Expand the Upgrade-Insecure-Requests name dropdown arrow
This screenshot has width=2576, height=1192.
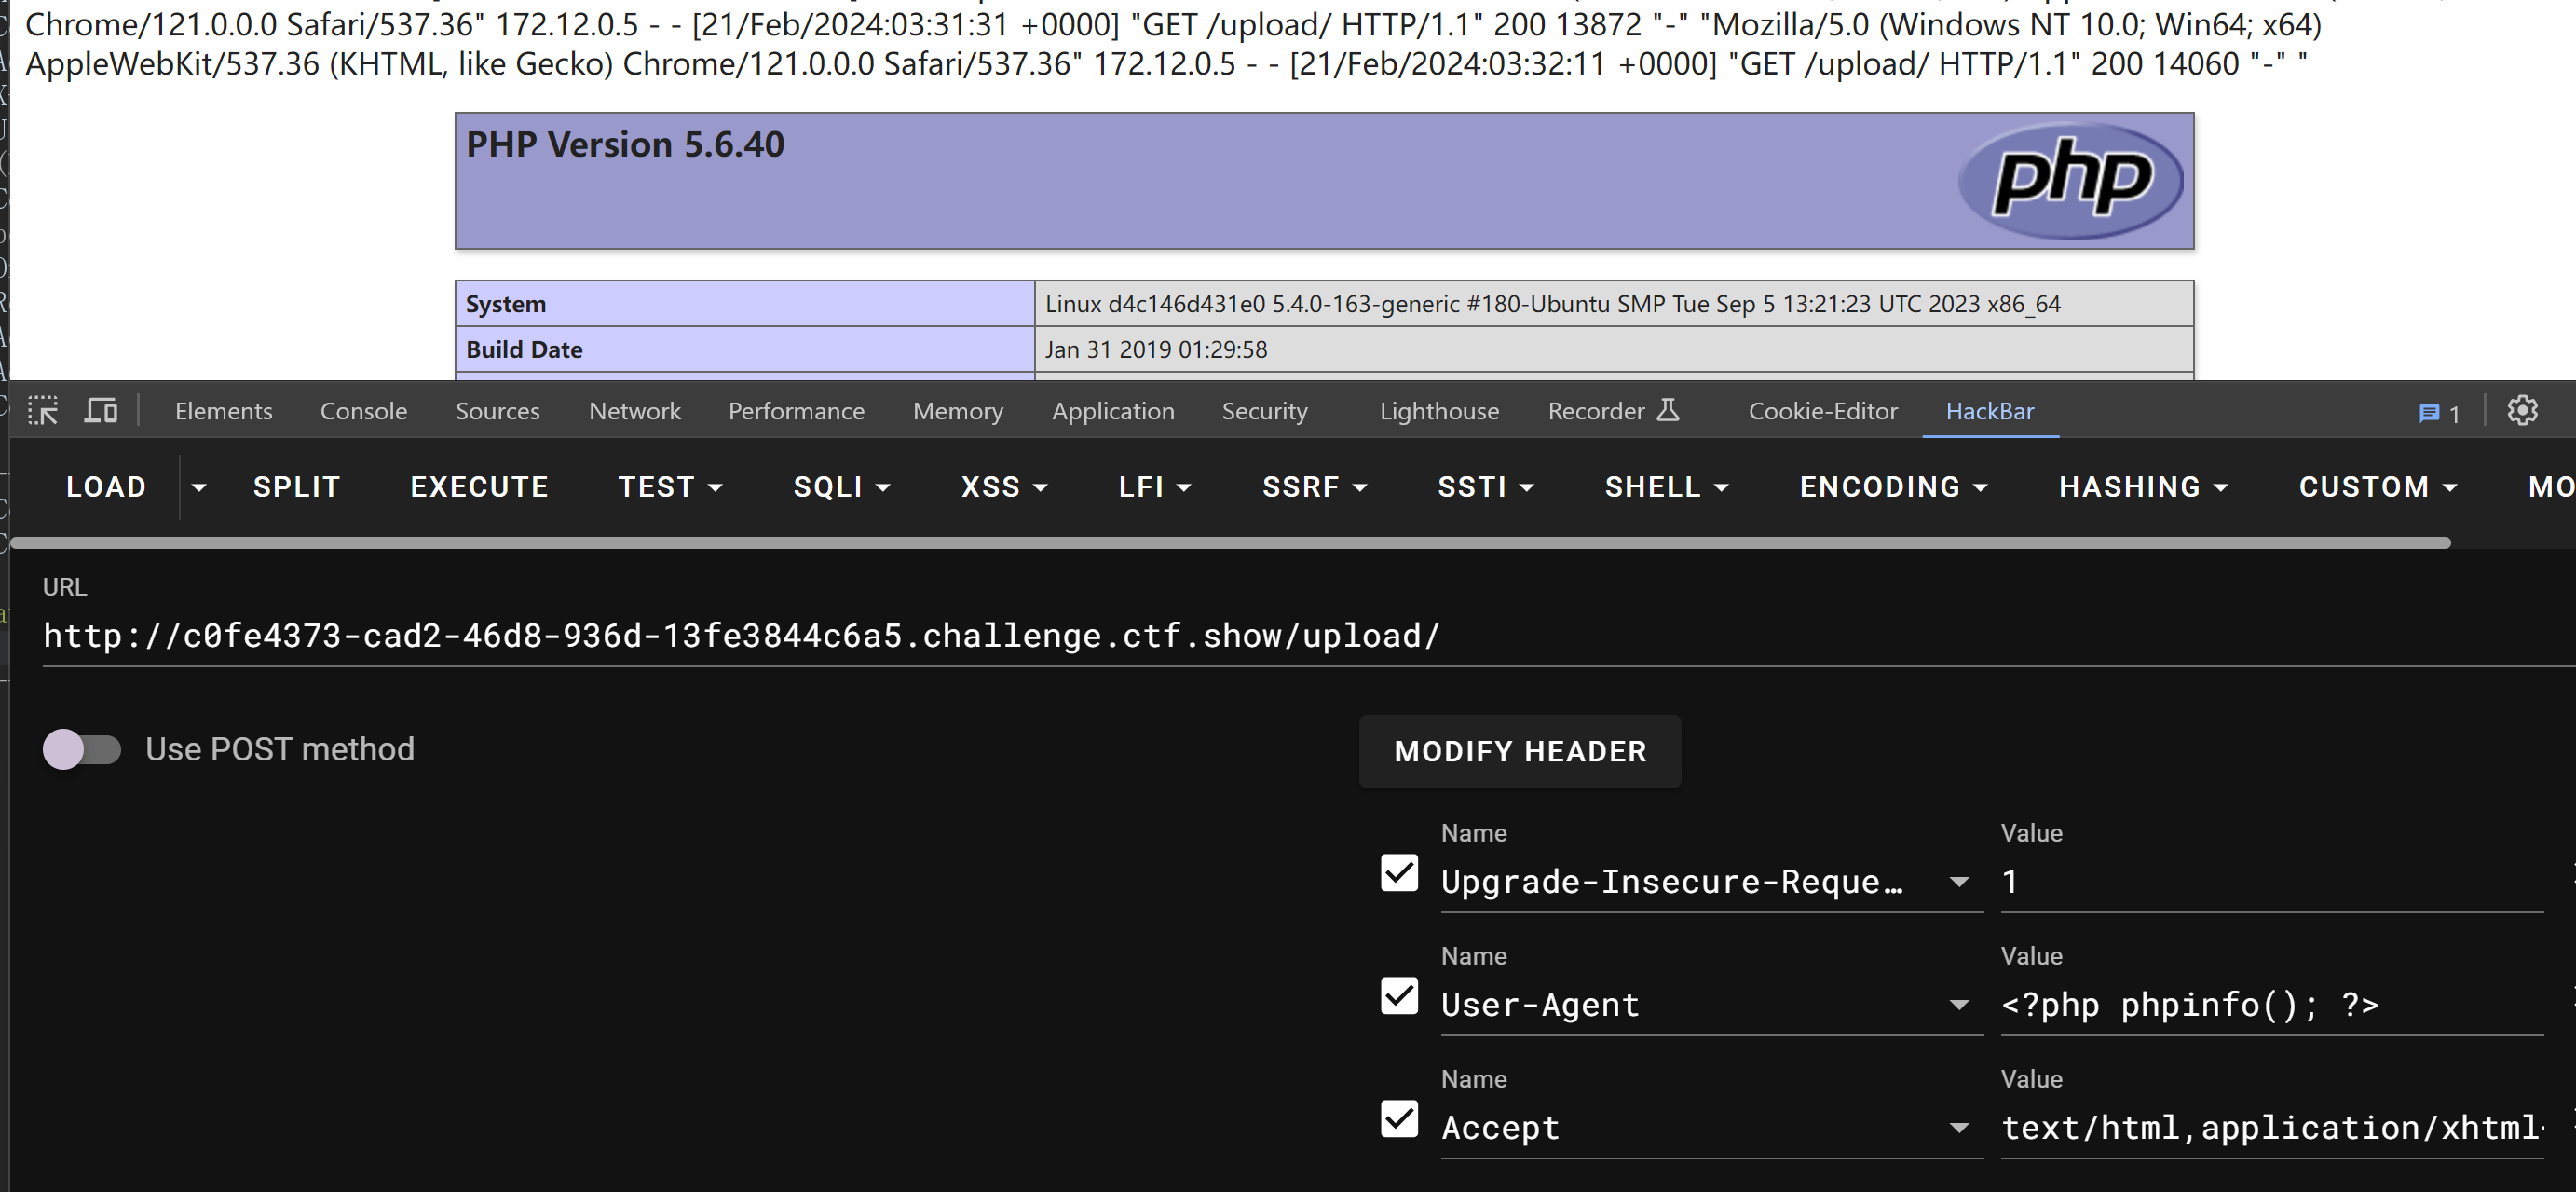point(1959,882)
